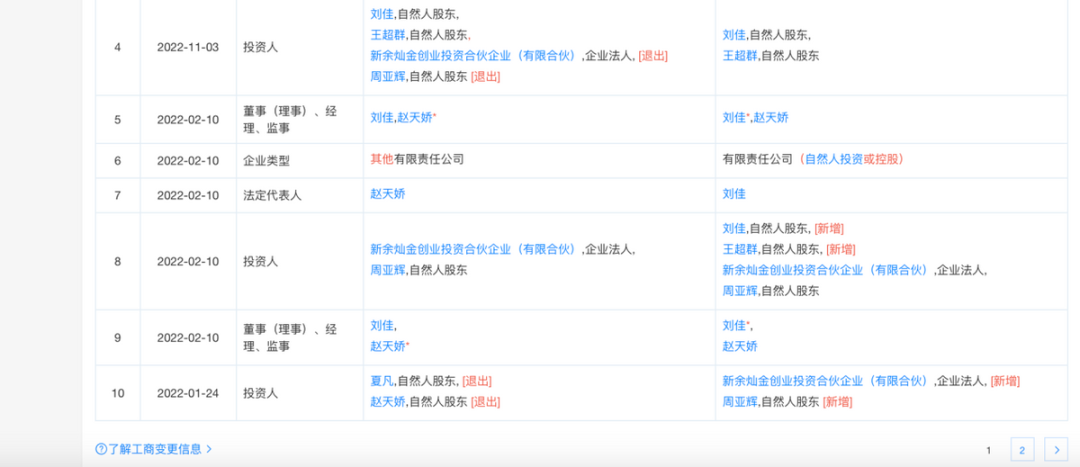The width and height of the screenshot is (1080, 467).
Task: Open 夏凡 shareholder link in row 10
Action: click(x=382, y=381)
